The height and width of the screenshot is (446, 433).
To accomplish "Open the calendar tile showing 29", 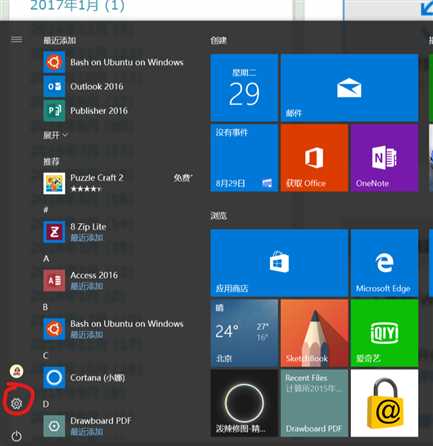I will (x=244, y=88).
